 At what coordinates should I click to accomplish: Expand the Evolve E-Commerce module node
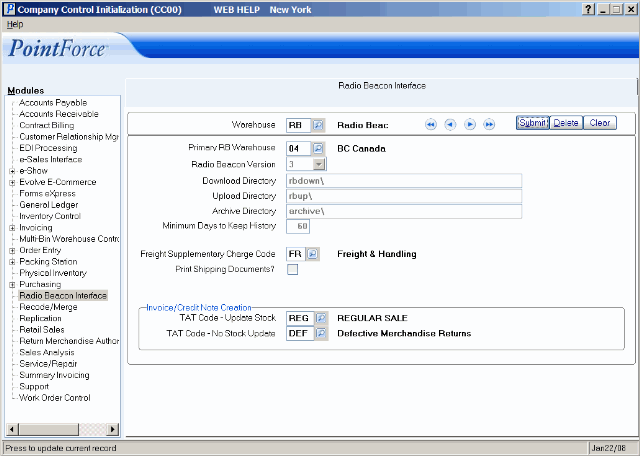point(12,182)
